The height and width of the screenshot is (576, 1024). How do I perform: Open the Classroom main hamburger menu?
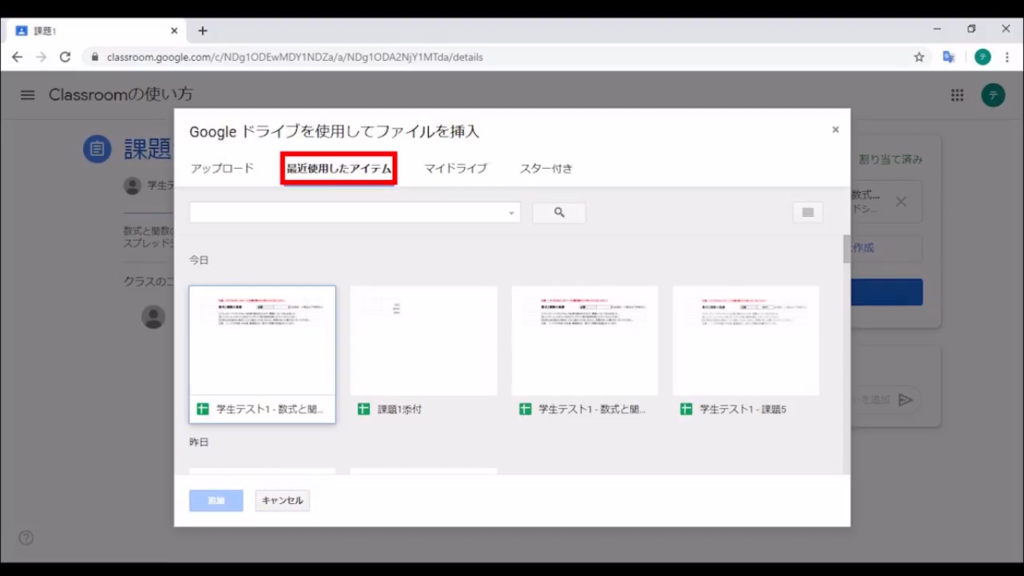[x=27, y=95]
